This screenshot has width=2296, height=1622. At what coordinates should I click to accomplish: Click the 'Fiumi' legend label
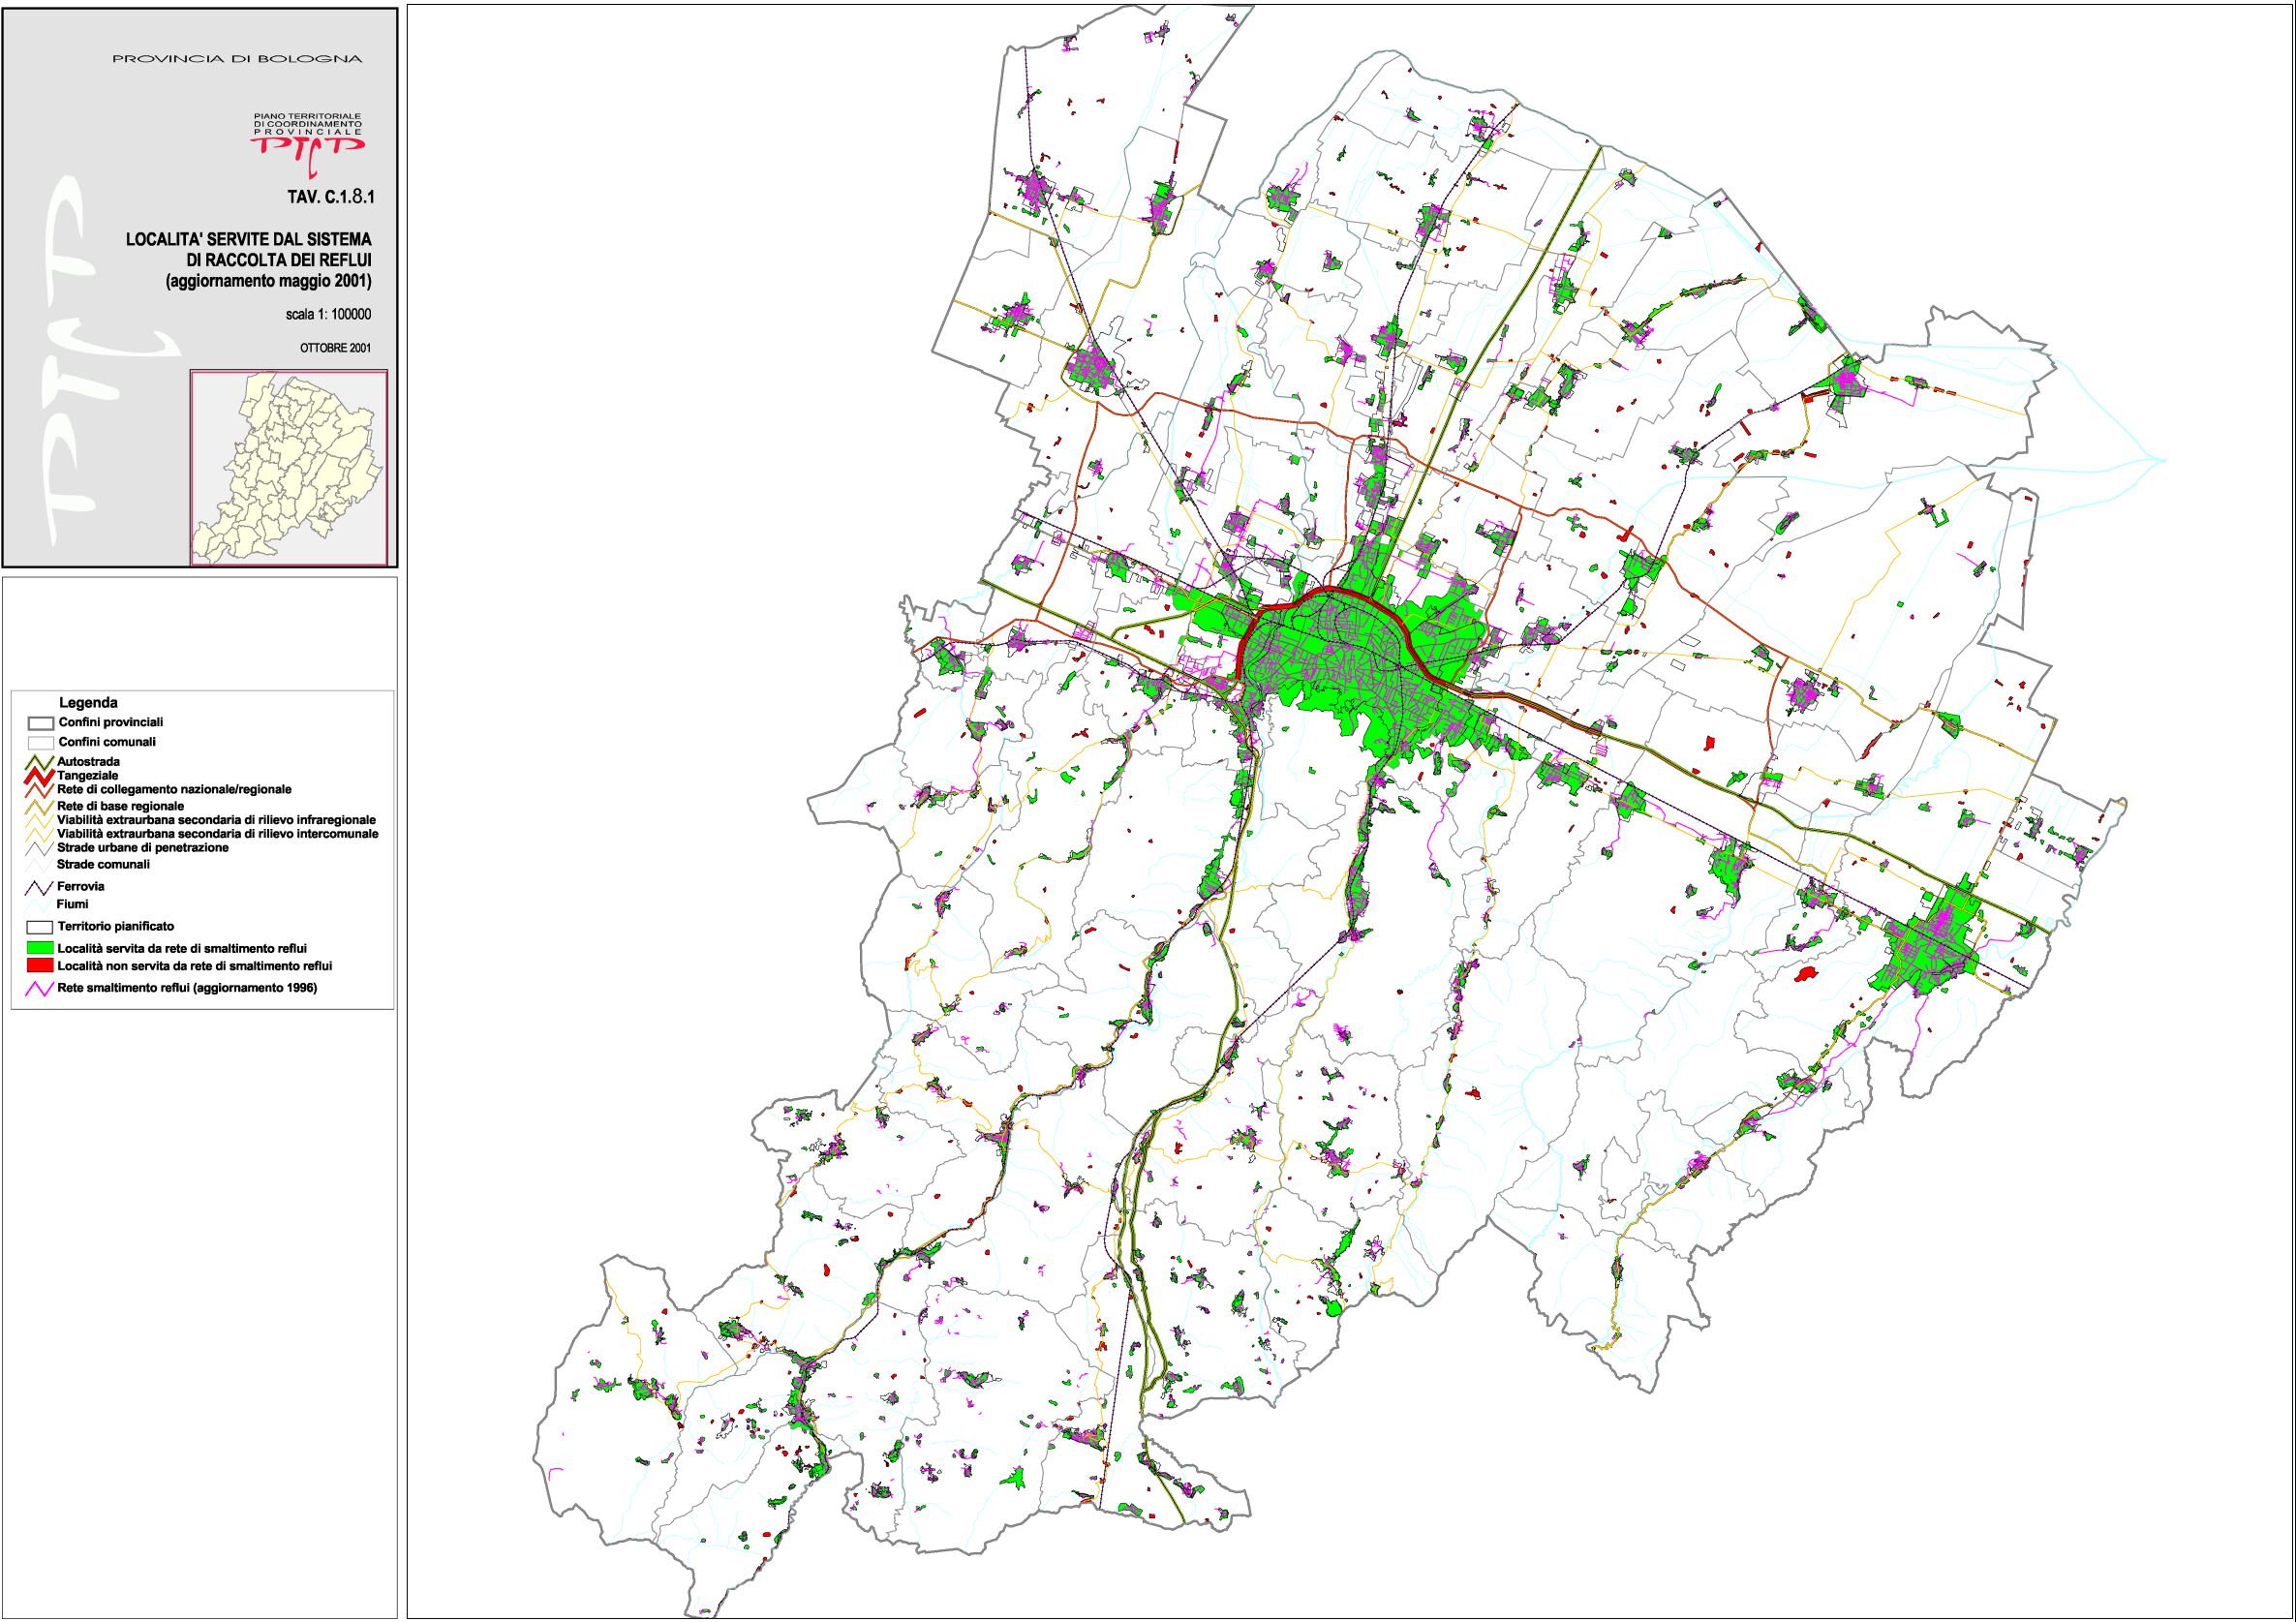pyautogui.click(x=73, y=904)
